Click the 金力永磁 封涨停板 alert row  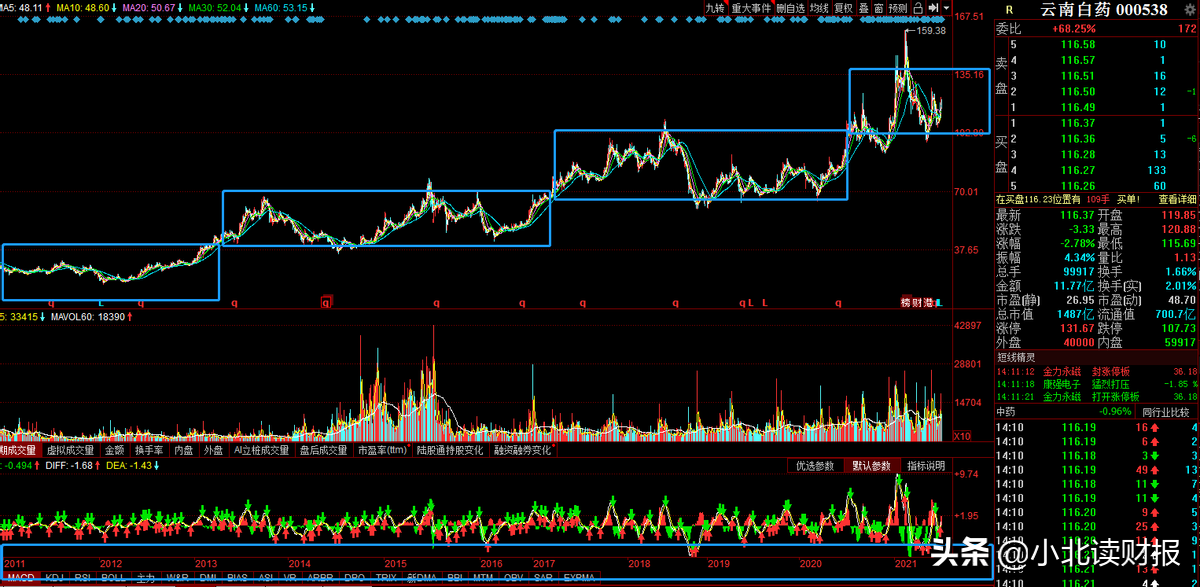point(1097,371)
